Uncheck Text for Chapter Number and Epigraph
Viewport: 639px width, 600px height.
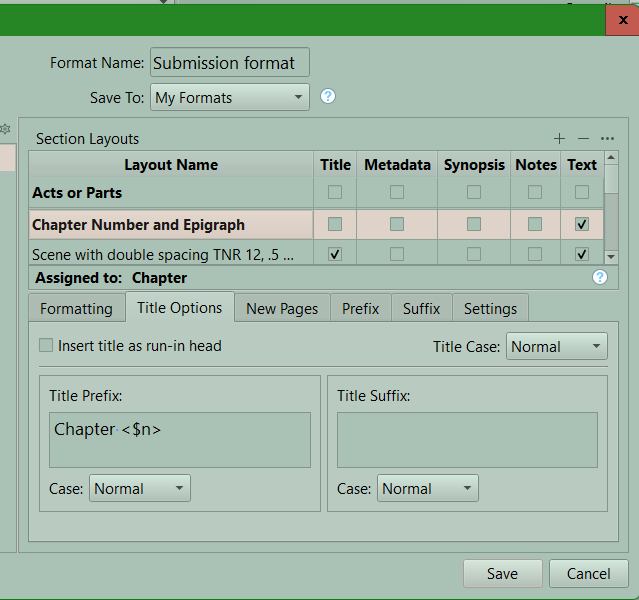tap(581, 225)
